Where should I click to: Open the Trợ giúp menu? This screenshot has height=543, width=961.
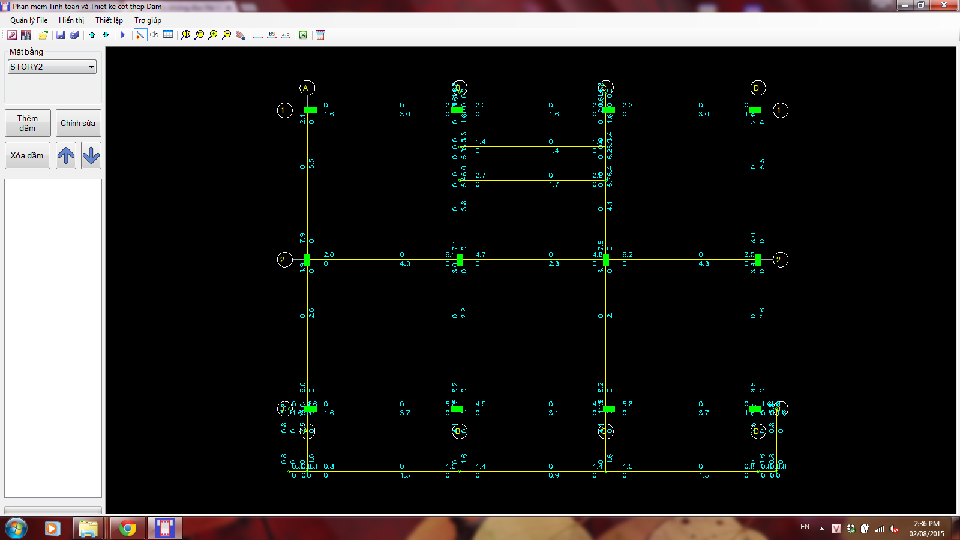tap(147, 20)
